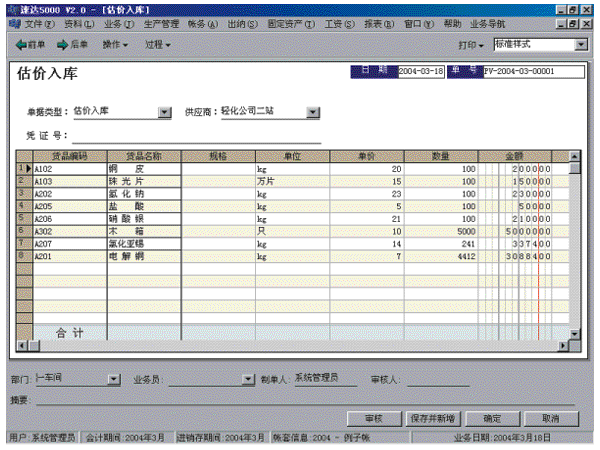Click the app icon in the menu bar
The image size is (600, 450).
coord(12,22)
